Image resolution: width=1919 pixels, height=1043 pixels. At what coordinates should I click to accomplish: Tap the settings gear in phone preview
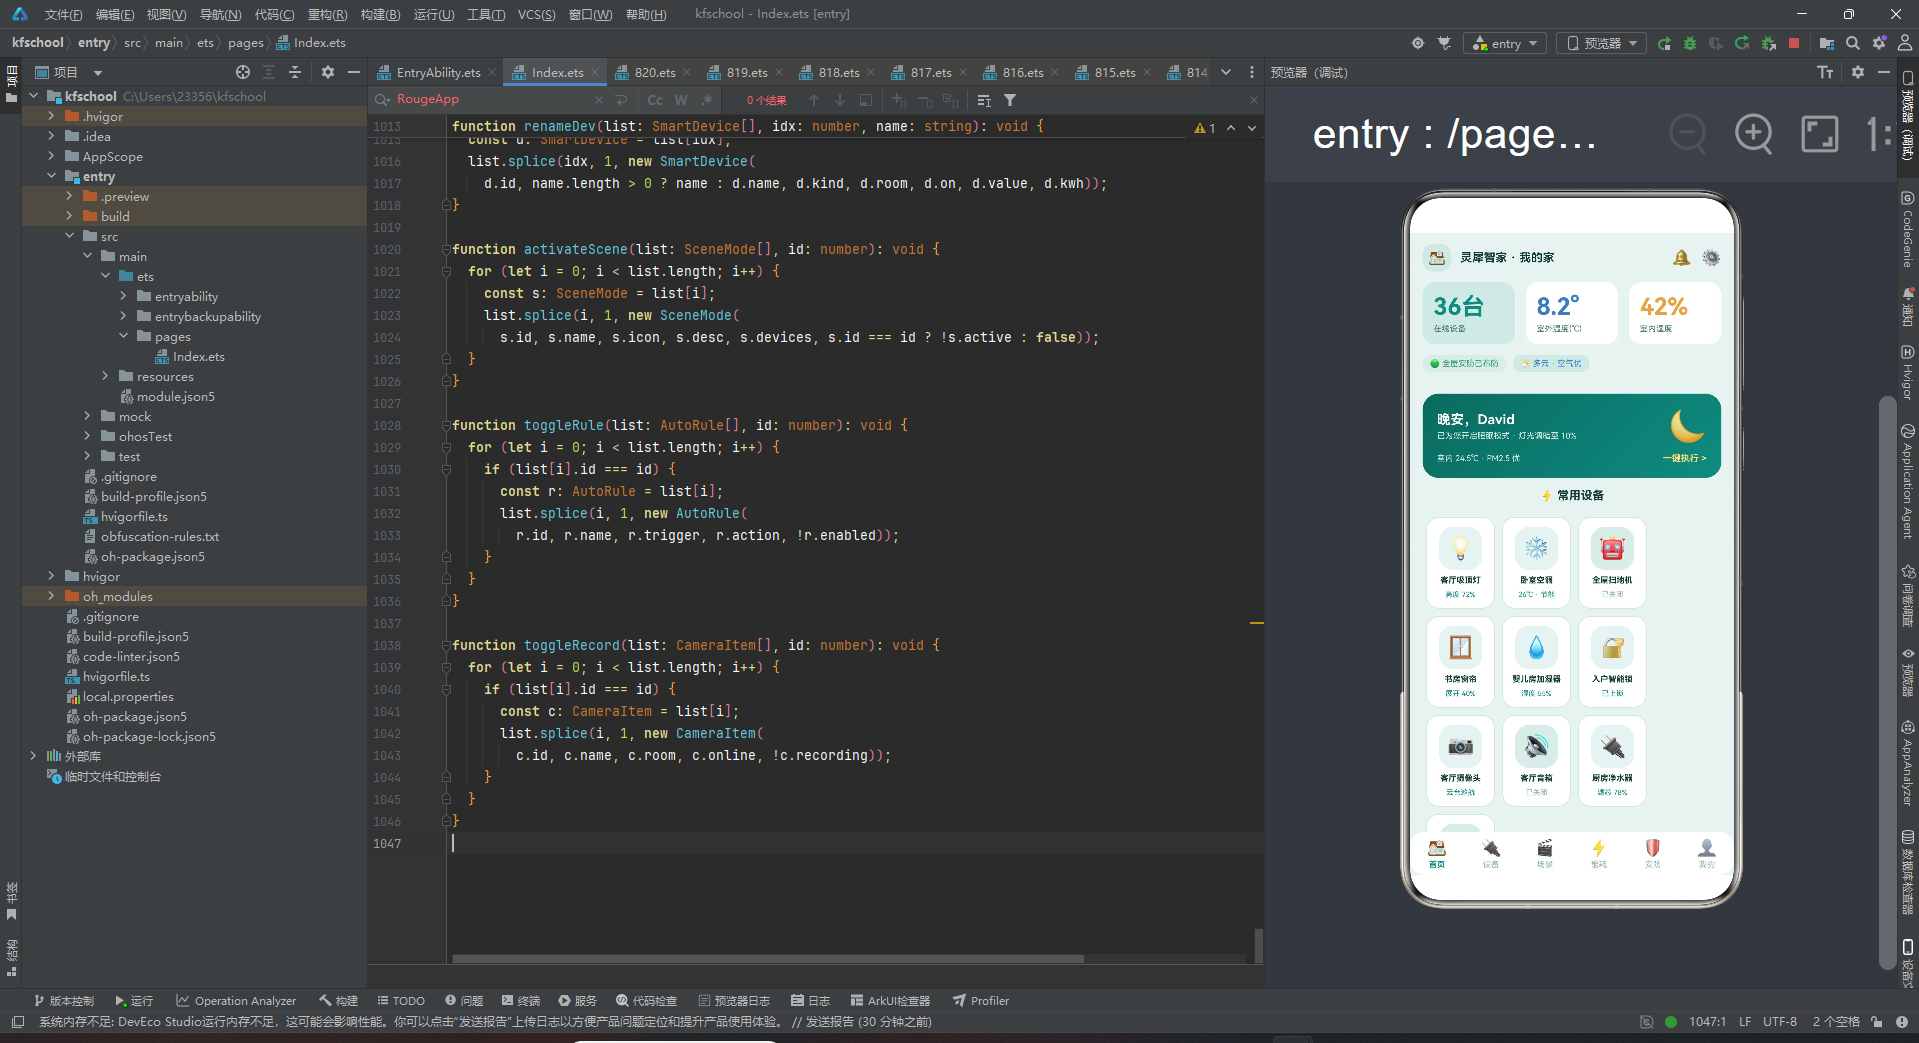click(1711, 258)
